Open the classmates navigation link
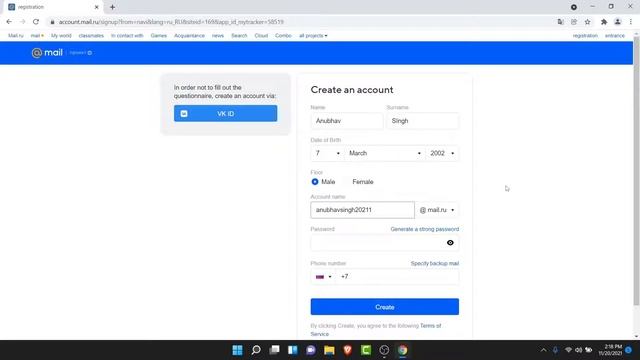 point(91,36)
